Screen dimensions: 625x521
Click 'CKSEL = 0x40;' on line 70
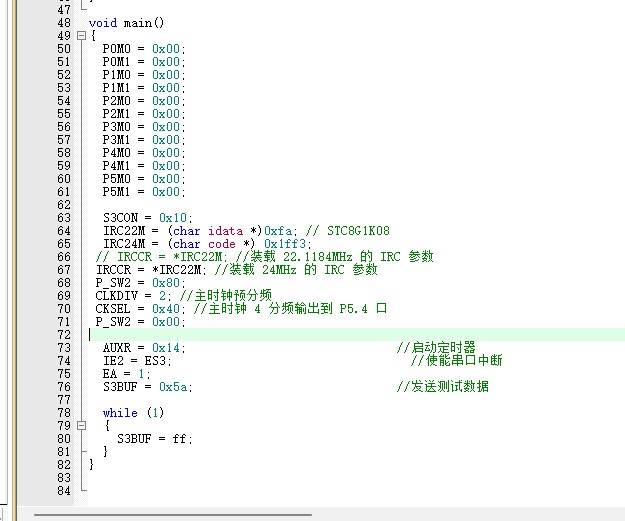click(140, 309)
